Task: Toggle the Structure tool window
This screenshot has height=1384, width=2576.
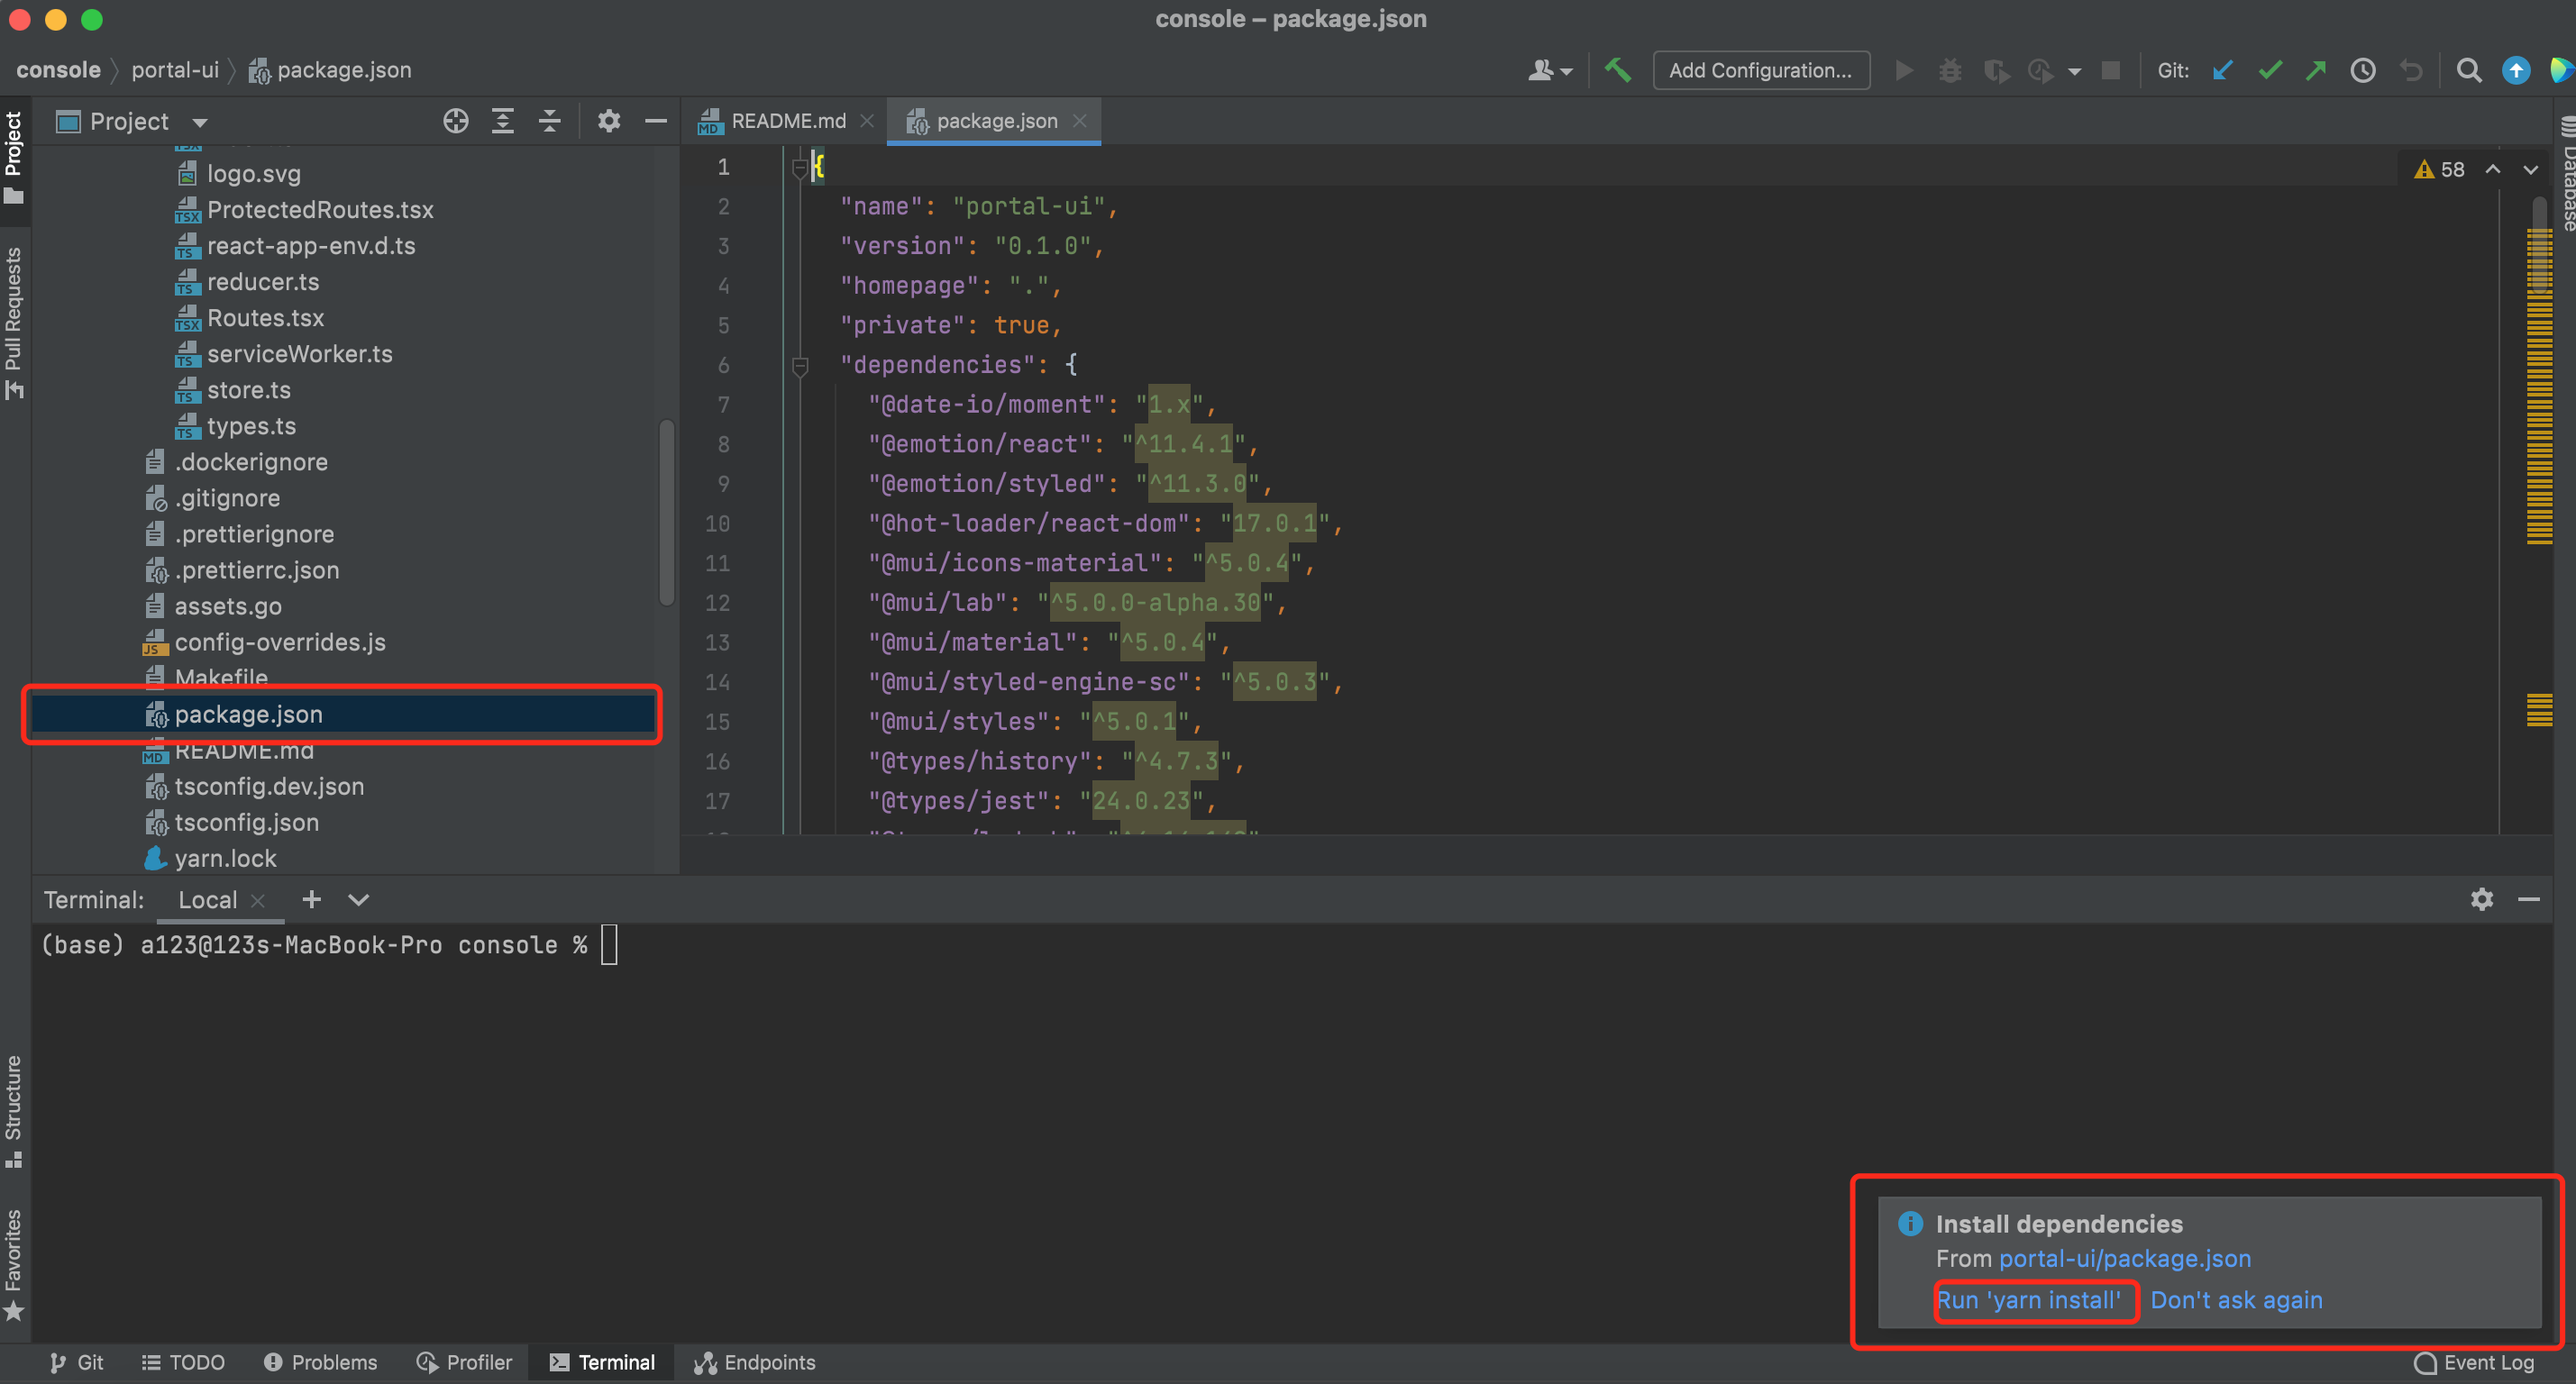Action: [14, 1110]
